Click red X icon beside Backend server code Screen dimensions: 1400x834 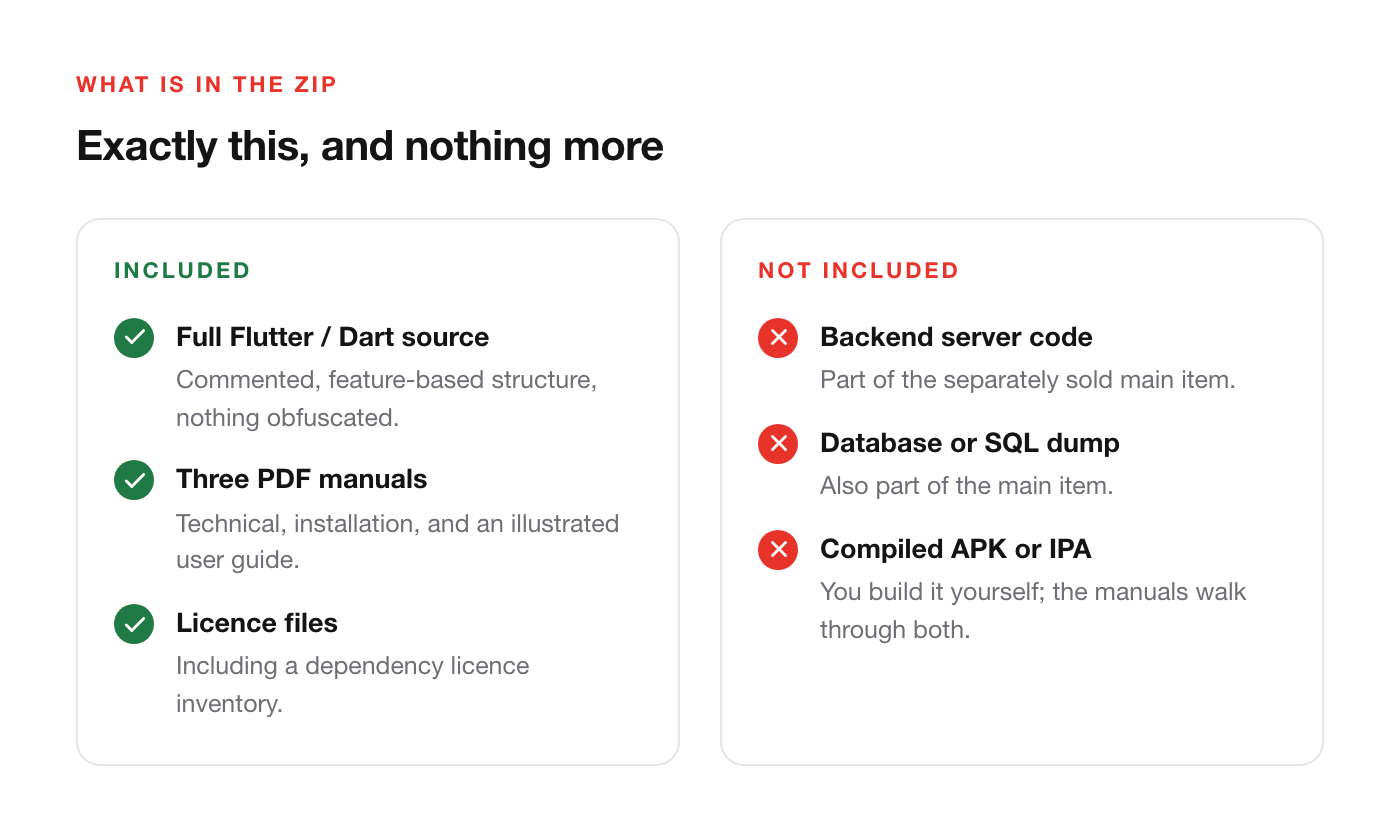pyautogui.click(x=778, y=338)
